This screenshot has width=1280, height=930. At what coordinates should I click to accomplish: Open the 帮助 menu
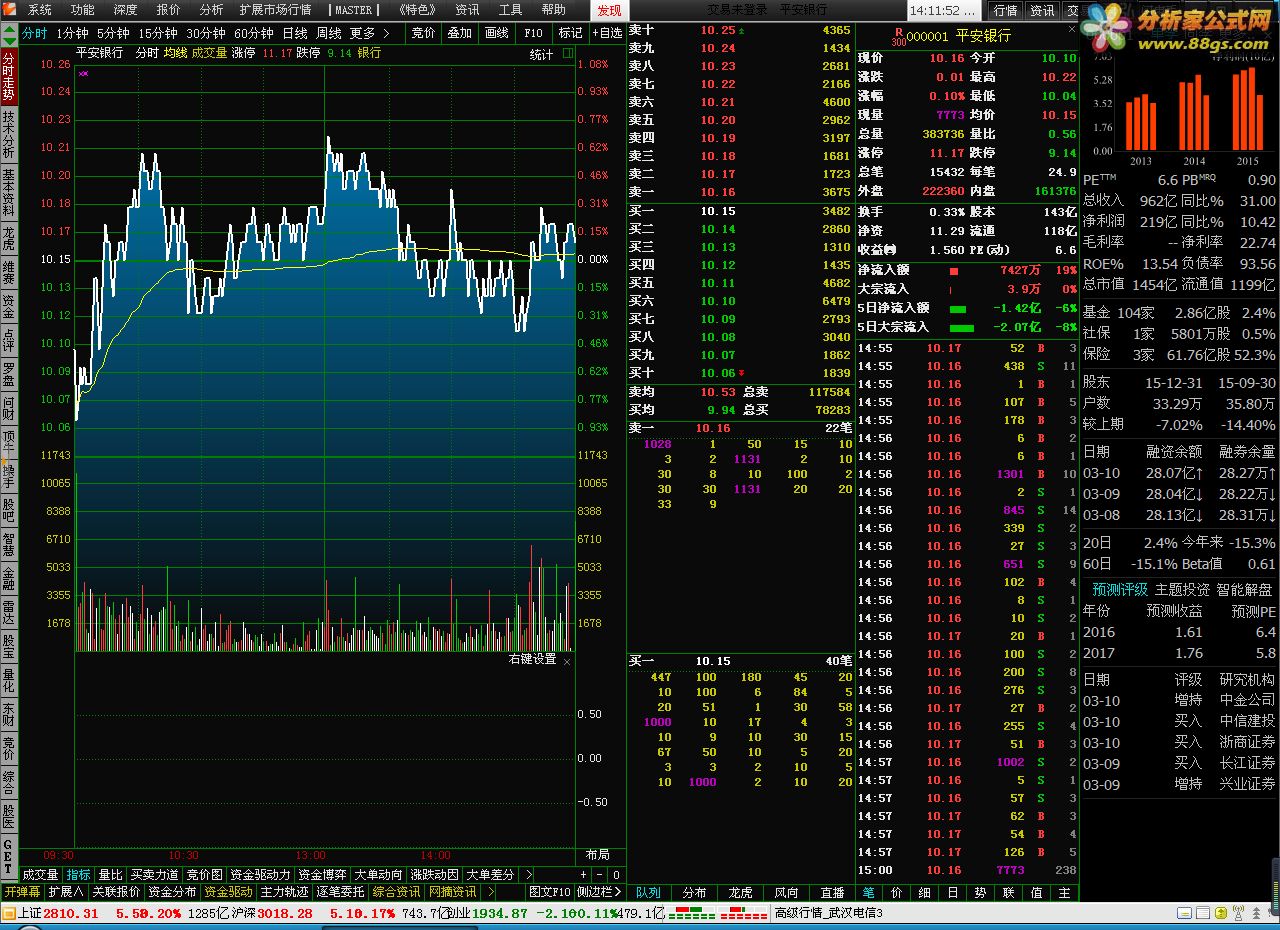pyautogui.click(x=553, y=10)
